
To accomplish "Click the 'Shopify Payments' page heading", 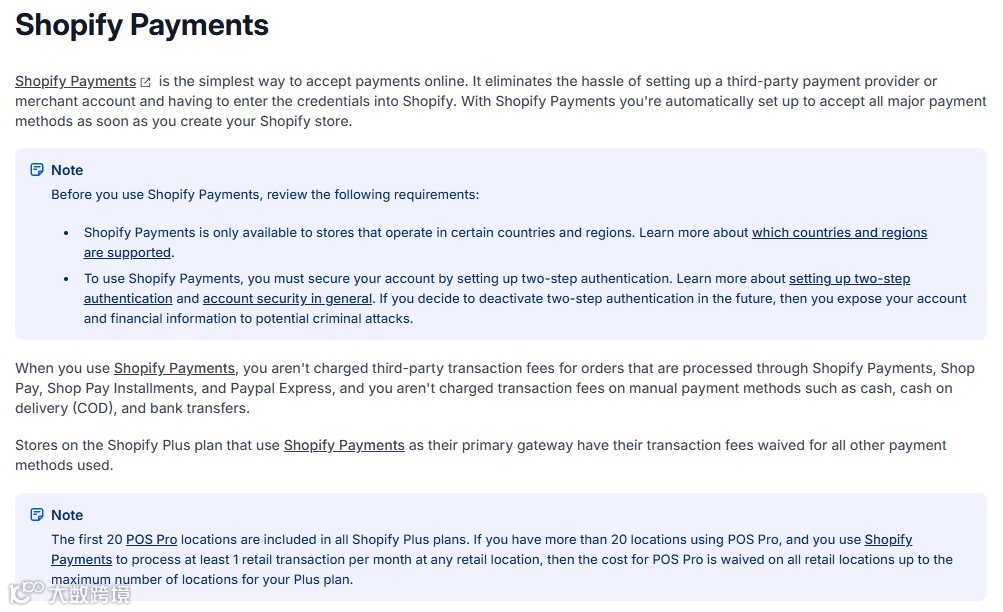I will [x=142, y=25].
